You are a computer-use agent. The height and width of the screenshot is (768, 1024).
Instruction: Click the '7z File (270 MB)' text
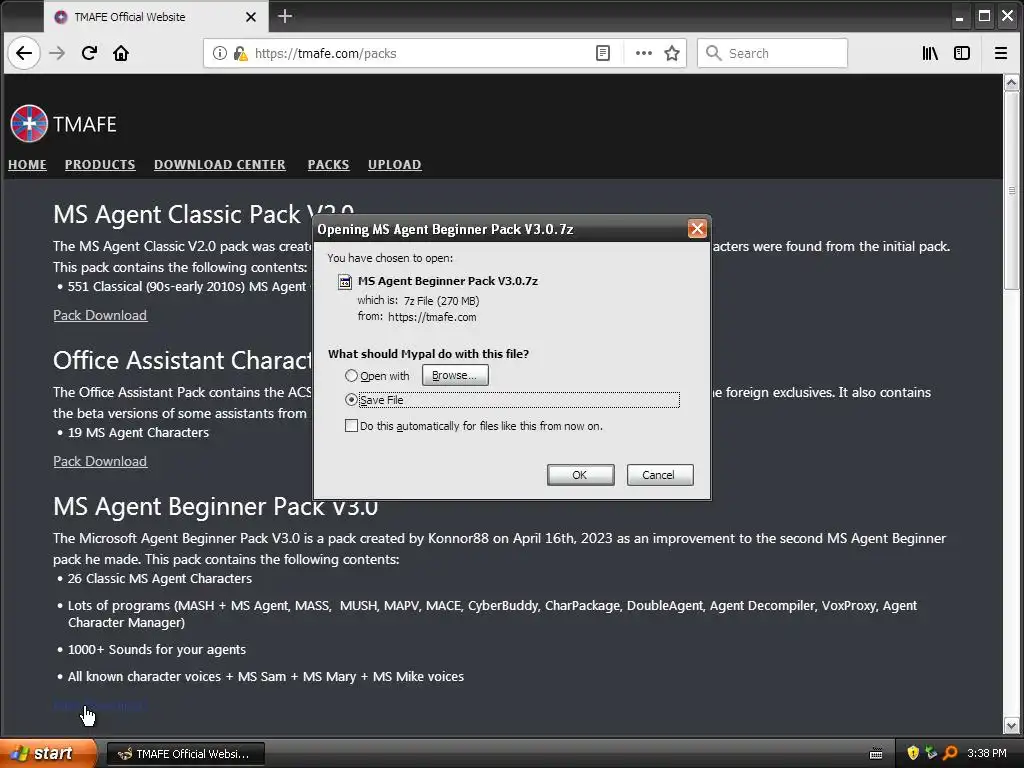(x=441, y=301)
